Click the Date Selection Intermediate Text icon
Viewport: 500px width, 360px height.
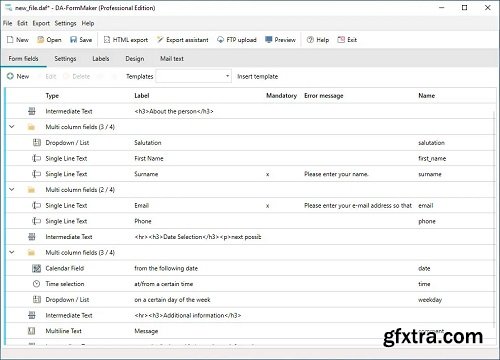point(32,237)
